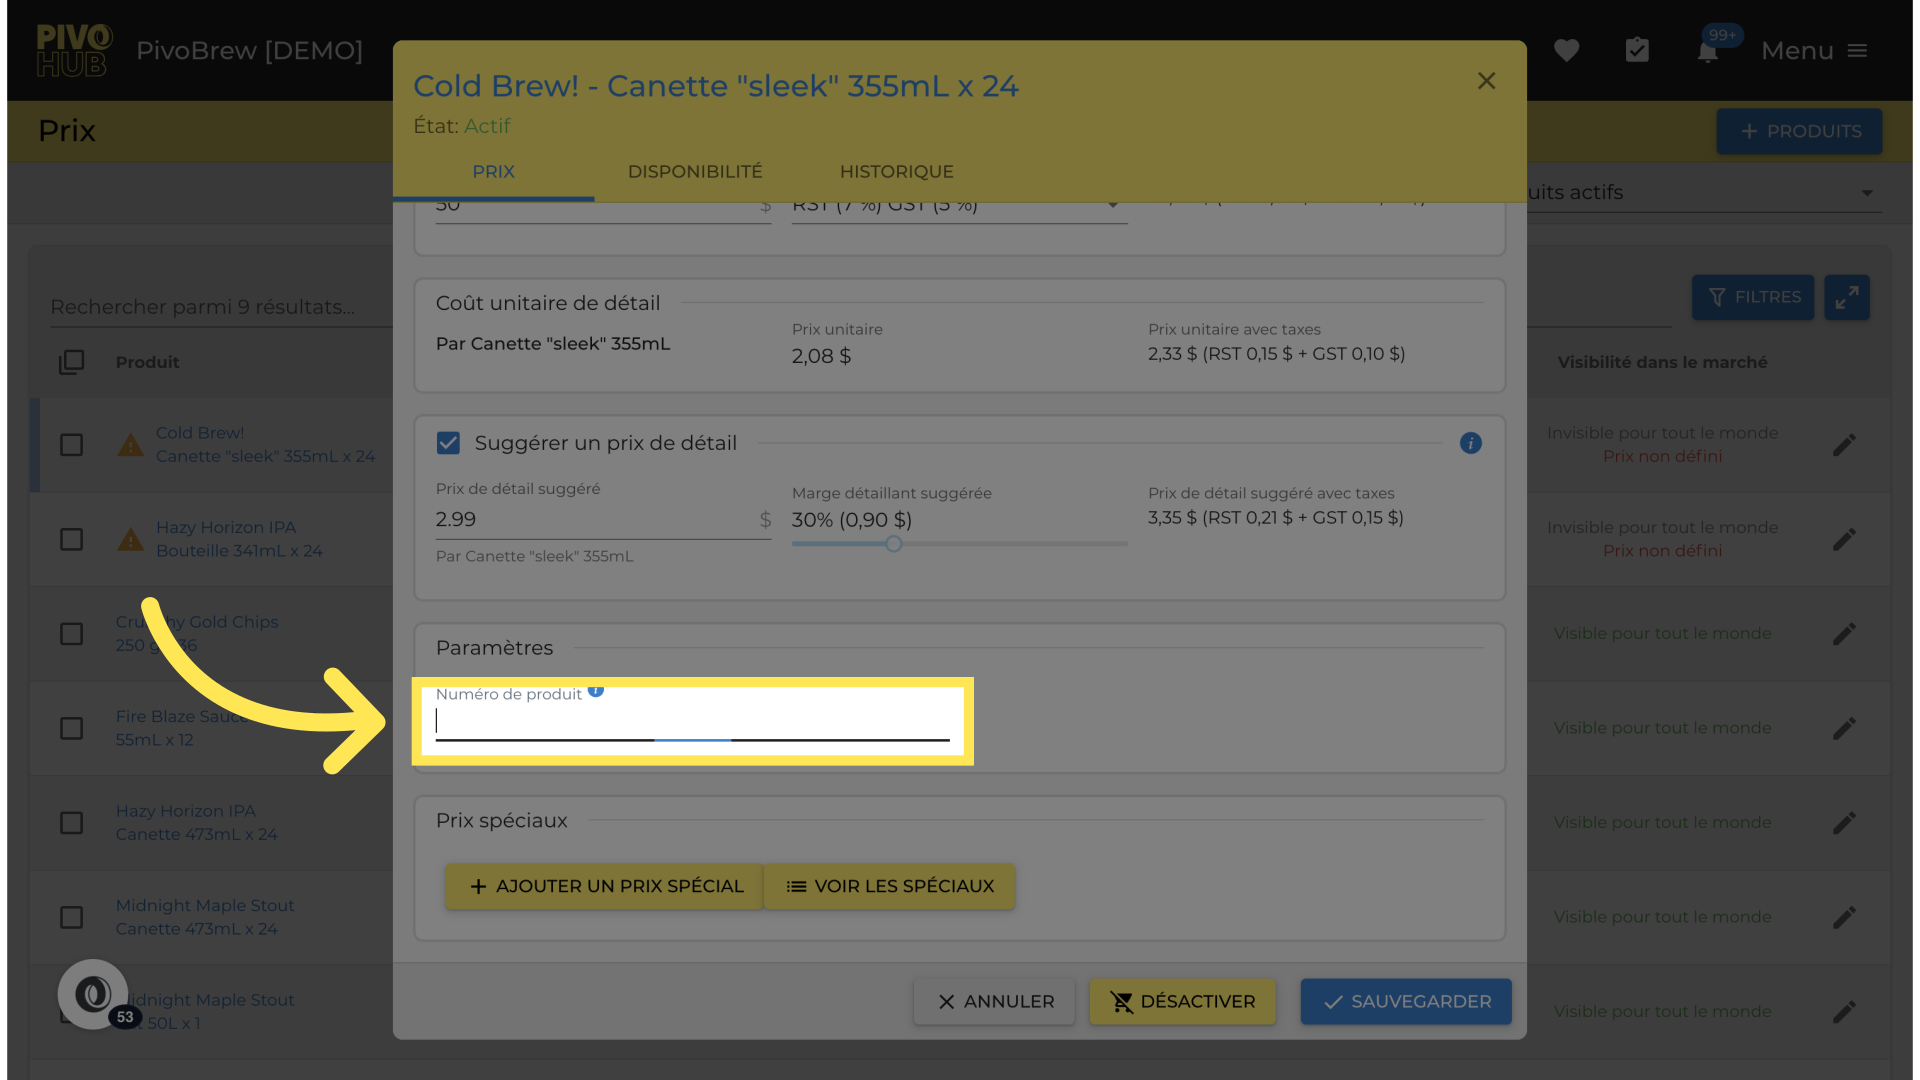This screenshot has width=1920, height=1080.
Task: Click the heart favorites icon
Action: click(x=1566, y=50)
